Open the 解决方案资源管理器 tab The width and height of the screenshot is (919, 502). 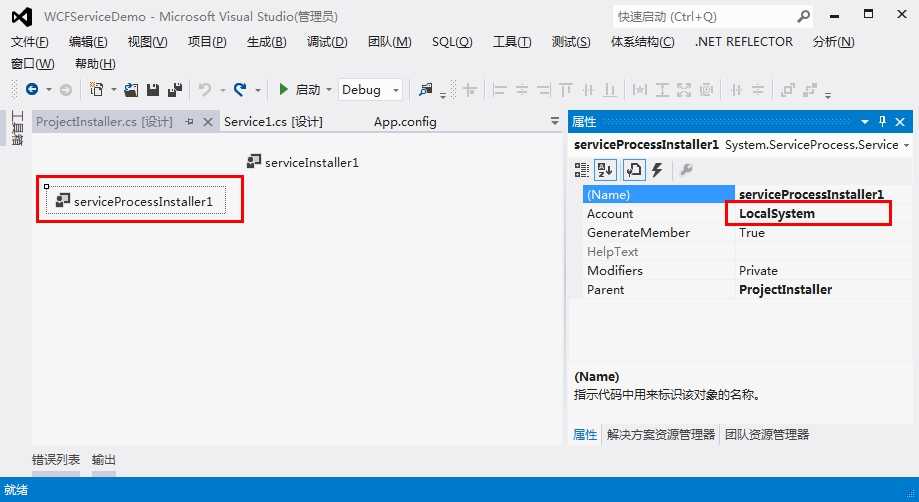click(x=661, y=435)
